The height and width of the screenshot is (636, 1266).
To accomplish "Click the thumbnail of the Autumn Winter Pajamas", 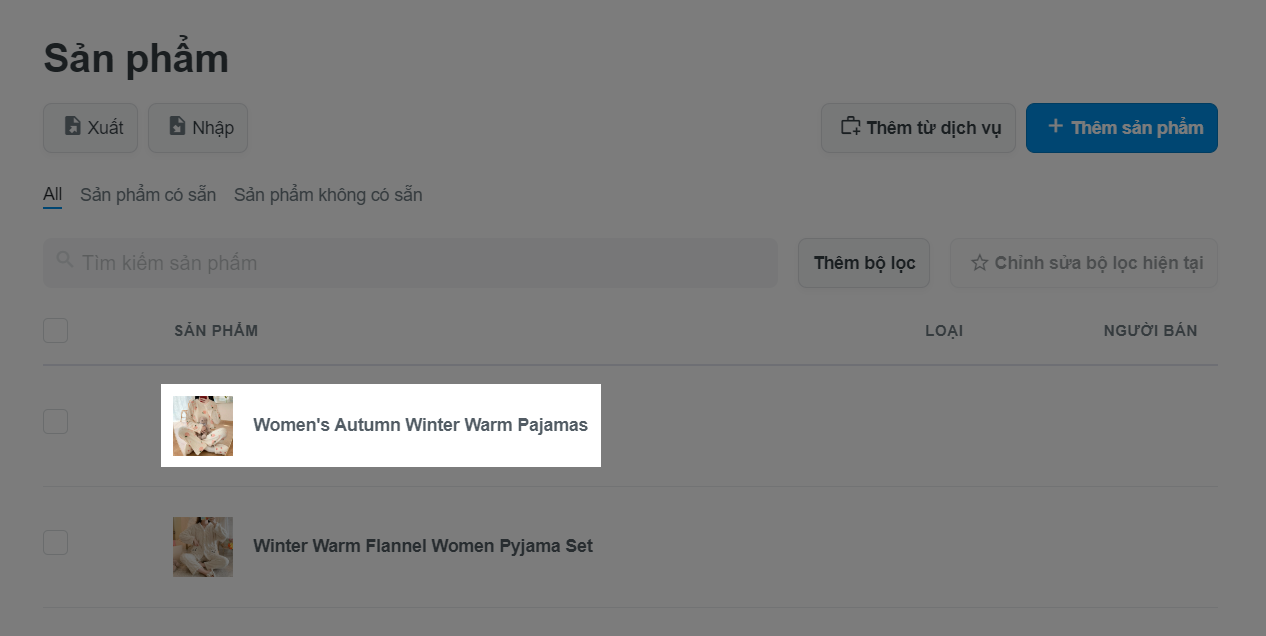I will pos(203,426).
